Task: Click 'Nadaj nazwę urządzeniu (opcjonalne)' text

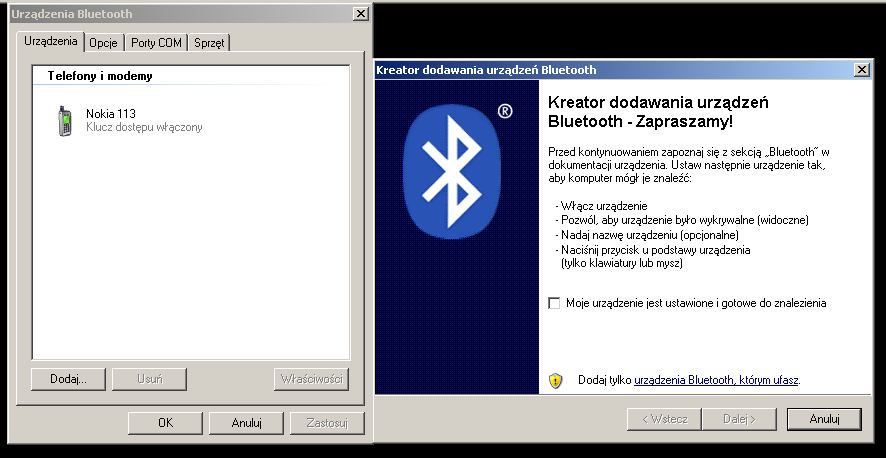Action: click(650, 235)
